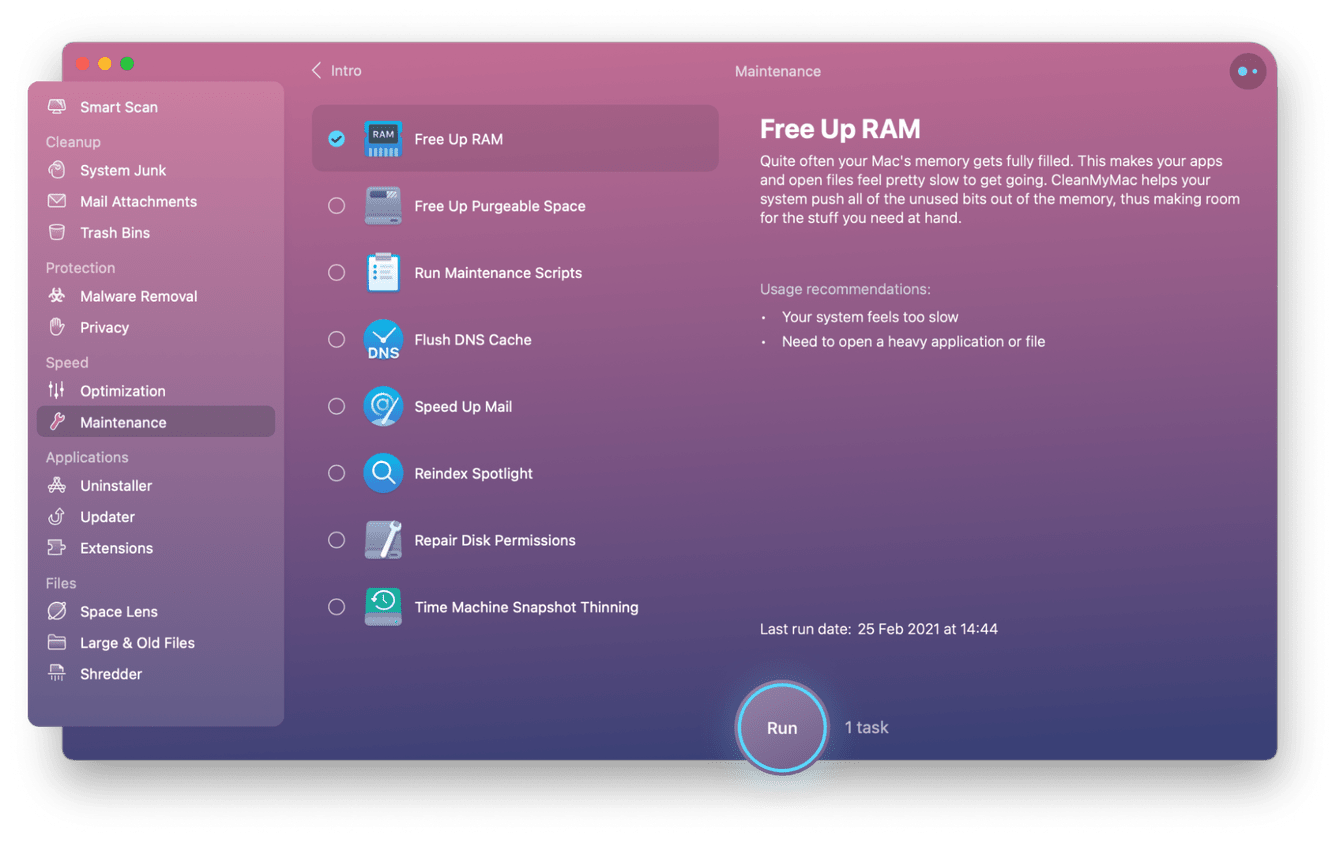Click the Repair Disk Permissions wrench icon
The image size is (1340, 843).
[383, 540]
